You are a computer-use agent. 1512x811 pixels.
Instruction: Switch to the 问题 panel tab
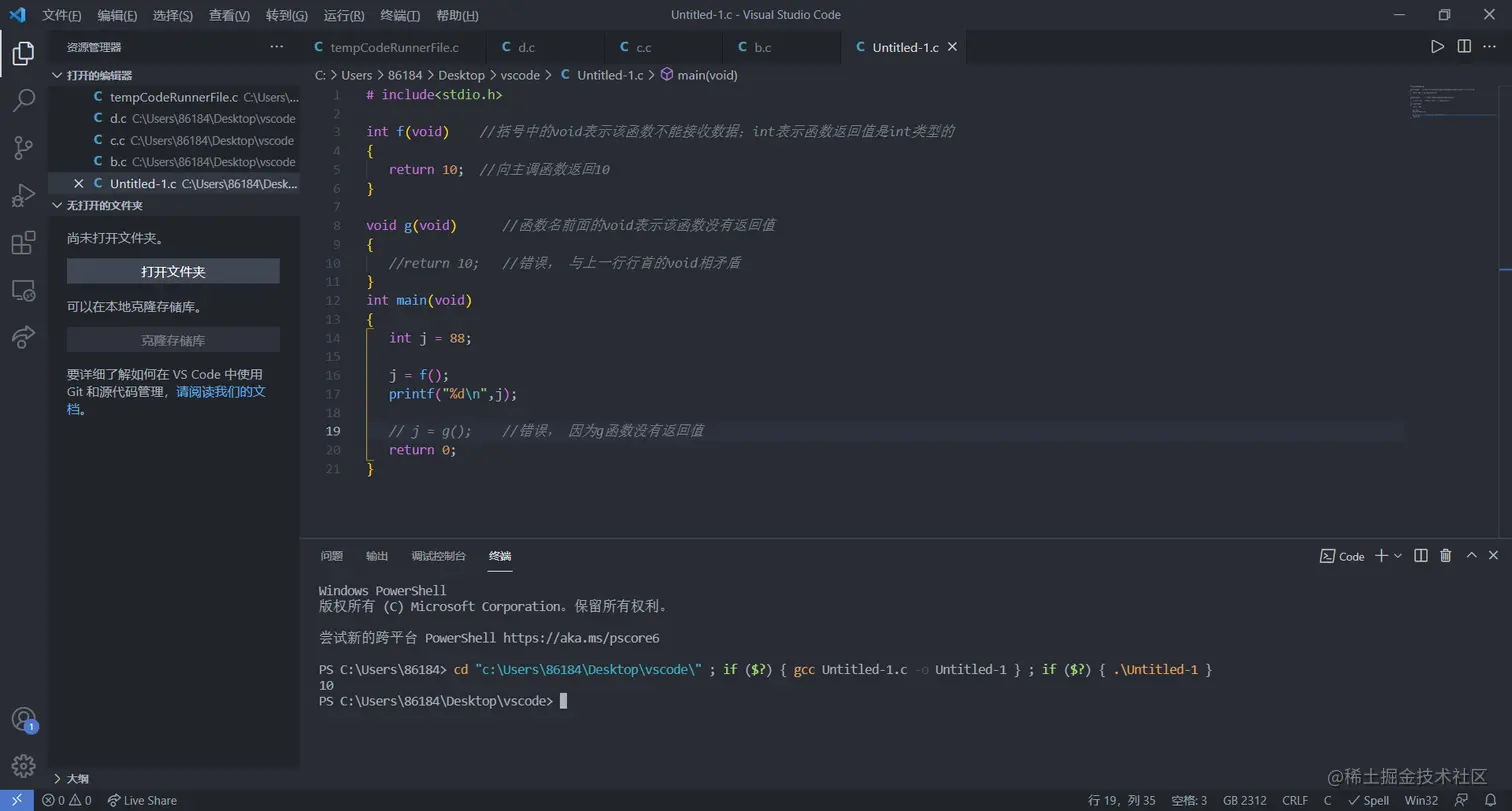pyautogui.click(x=332, y=556)
